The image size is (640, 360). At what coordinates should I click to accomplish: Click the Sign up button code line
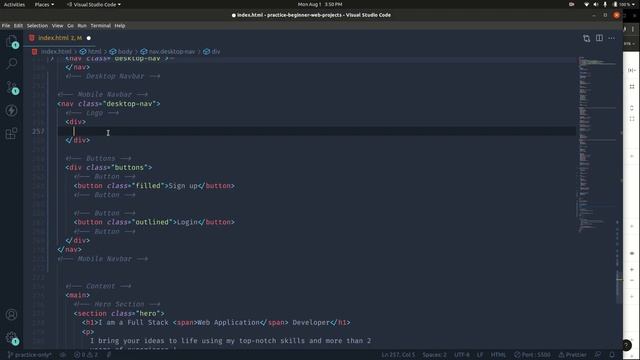coord(154,186)
